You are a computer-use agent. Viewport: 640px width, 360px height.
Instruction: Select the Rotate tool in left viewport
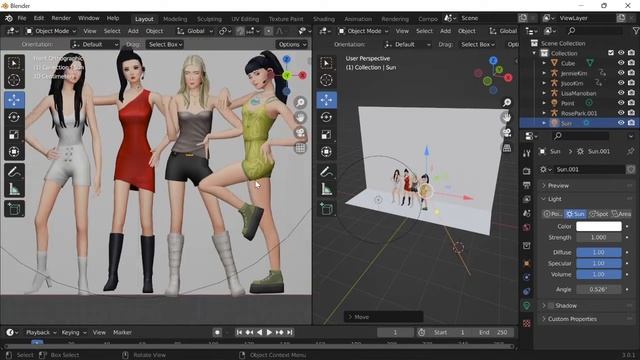[x=14, y=118]
